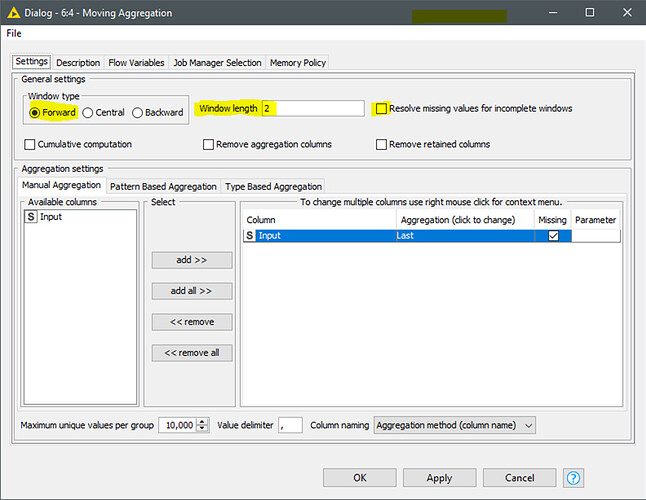The image size is (646, 500).
Task: Click the String type icon in the selected aggregation row
Action: (x=249, y=236)
